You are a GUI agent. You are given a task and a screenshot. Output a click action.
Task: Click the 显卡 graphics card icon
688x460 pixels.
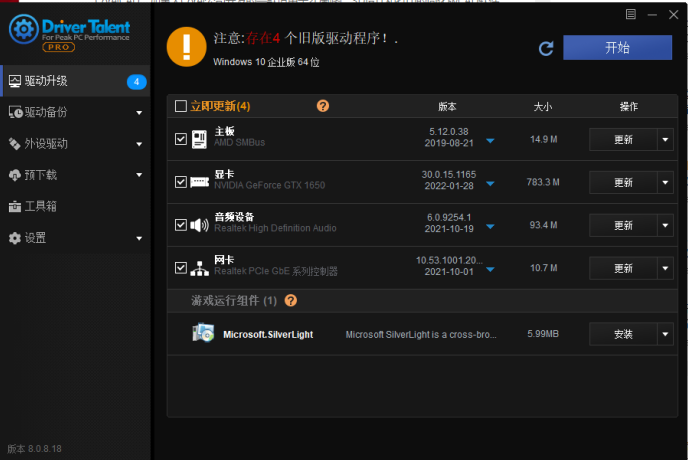pos(200,182)
